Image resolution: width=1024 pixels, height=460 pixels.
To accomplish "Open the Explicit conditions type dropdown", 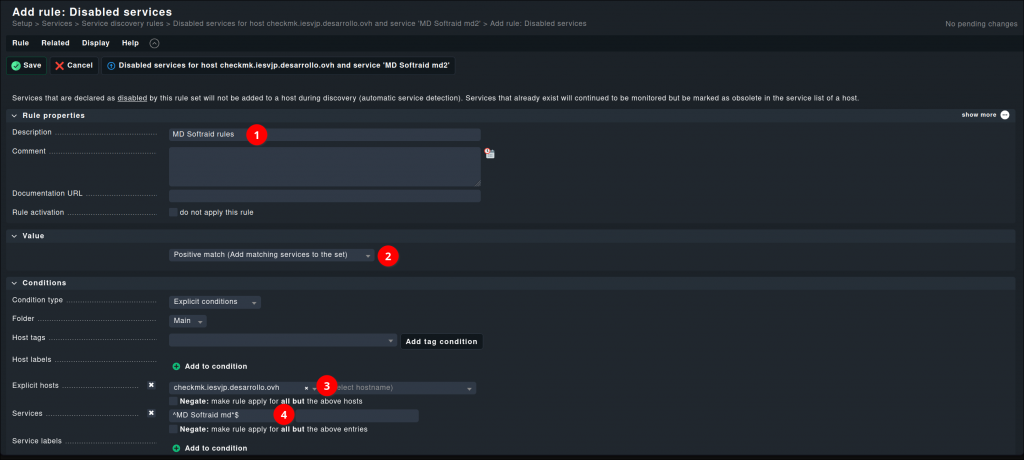I will [x=214, y=301].
